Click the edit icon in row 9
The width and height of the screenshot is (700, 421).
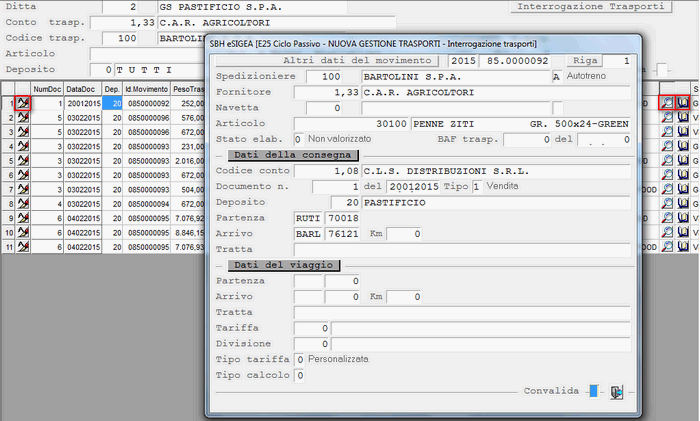pyautogui.click(x=23, y=218)
